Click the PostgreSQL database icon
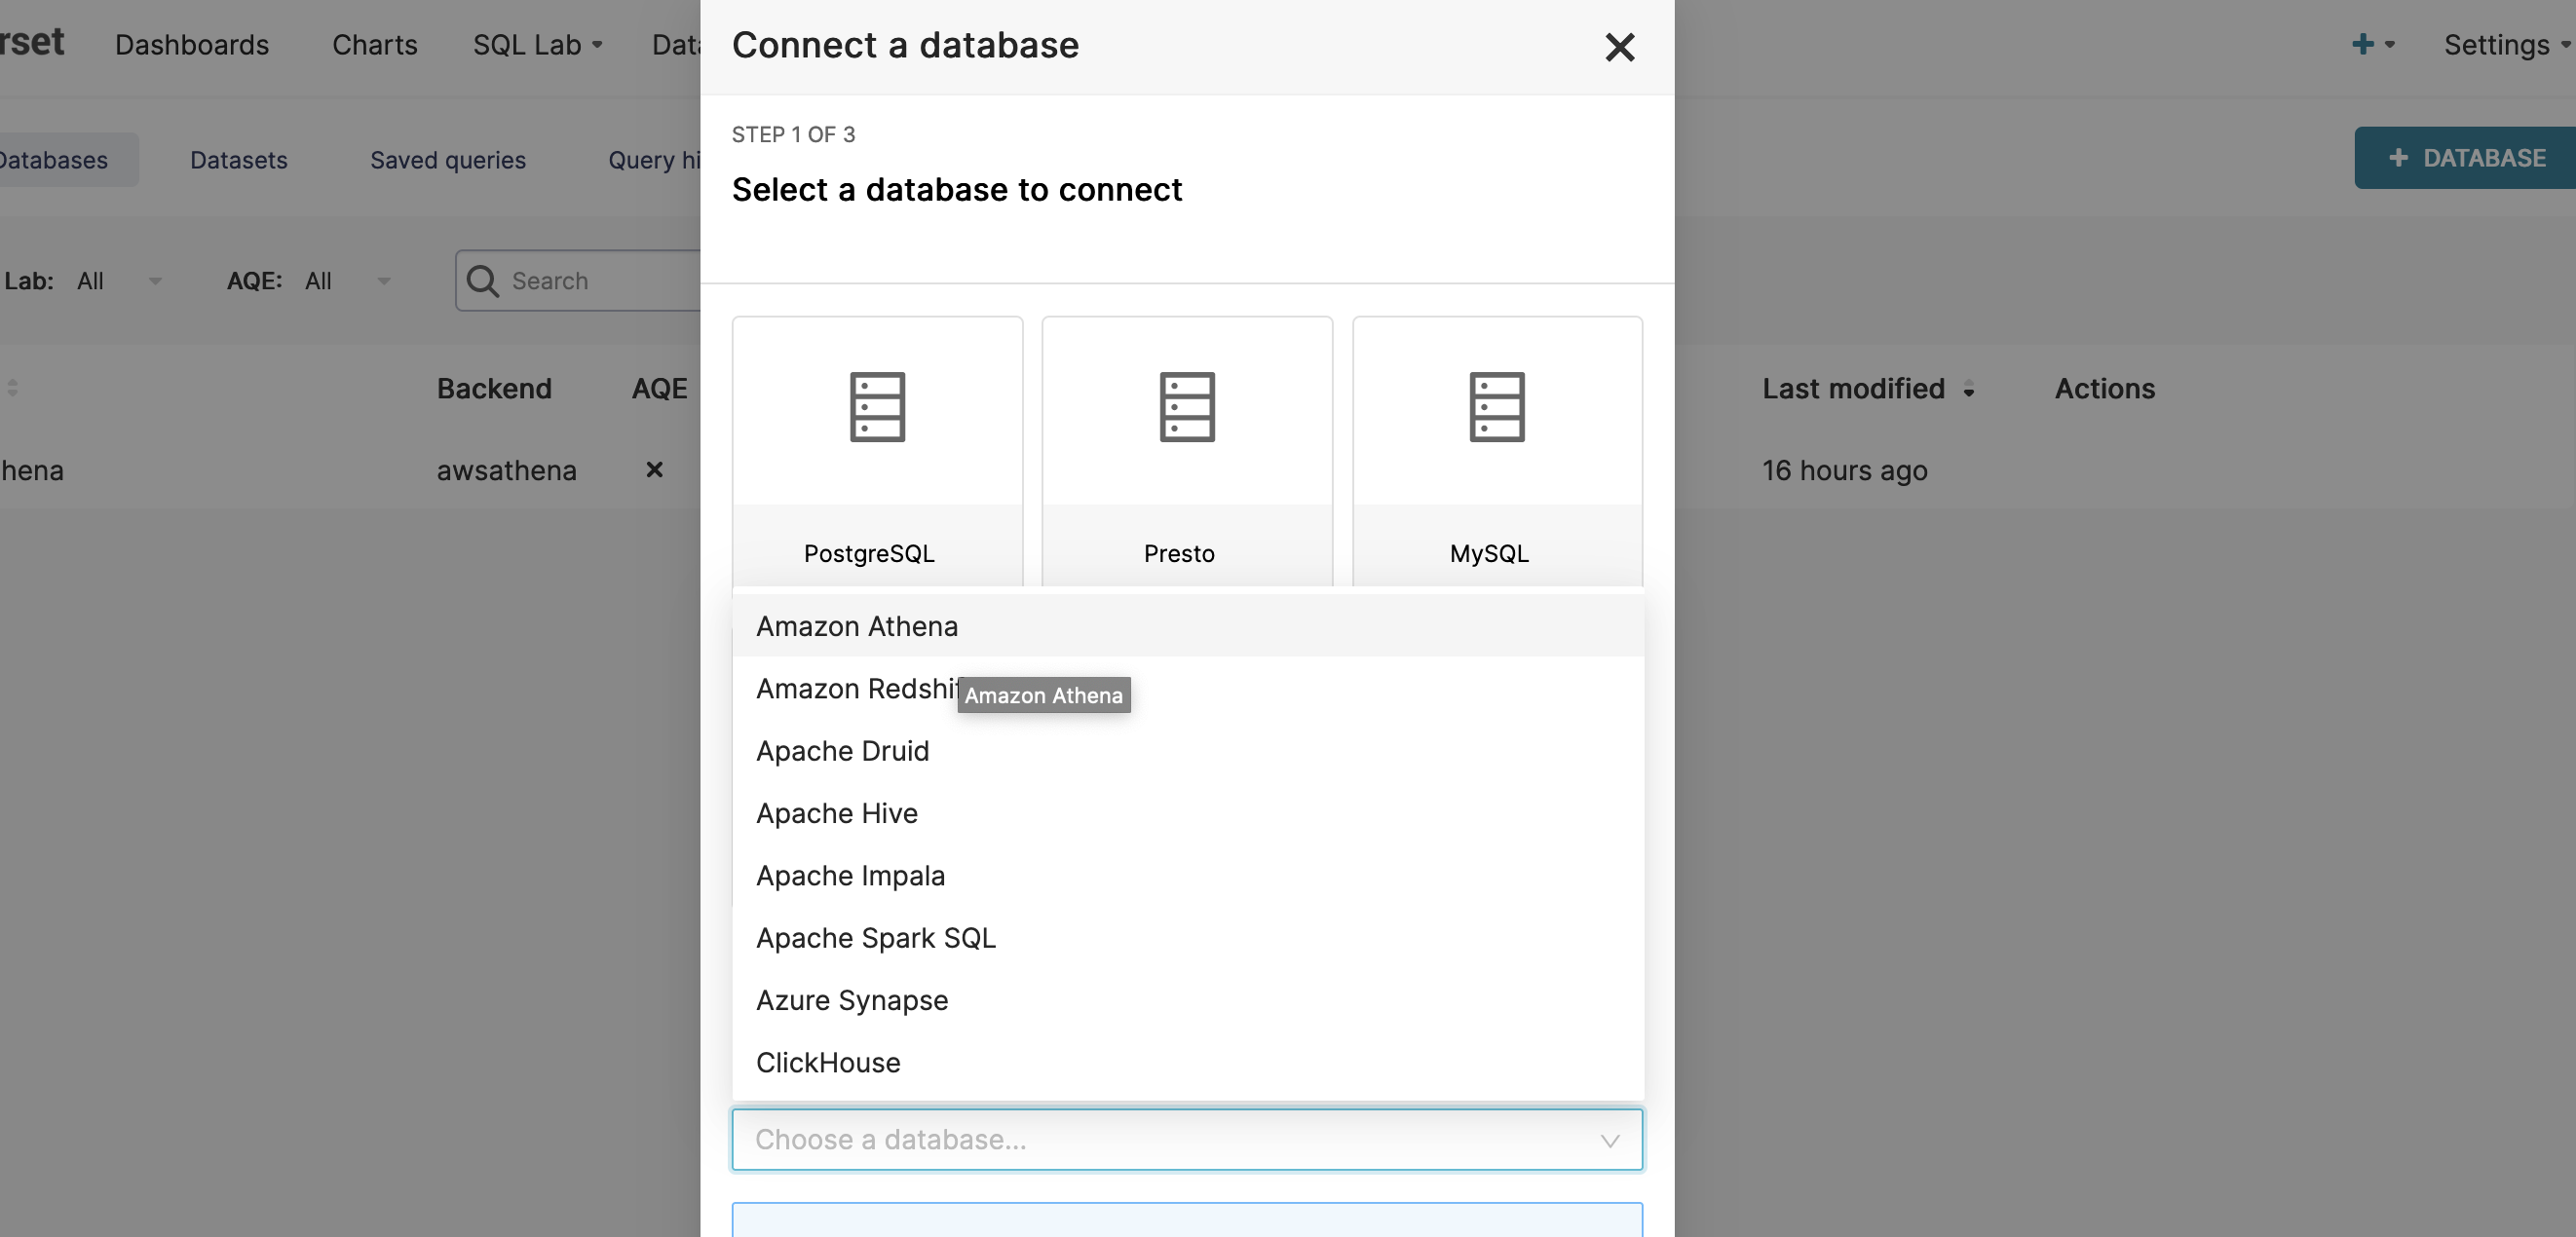The height and width of the screenshot is (1237, 2576). [877, 407]
